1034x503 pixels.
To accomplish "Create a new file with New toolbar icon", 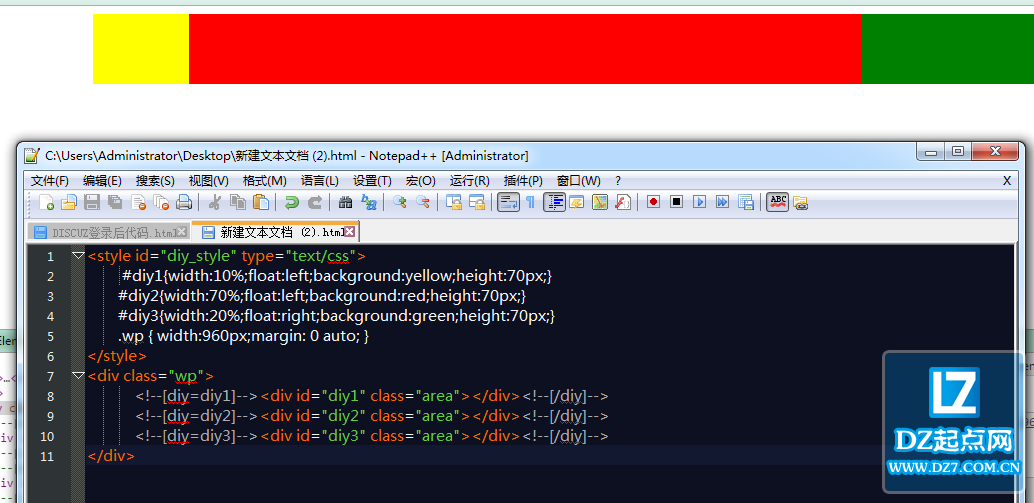I will pos(47,202).
